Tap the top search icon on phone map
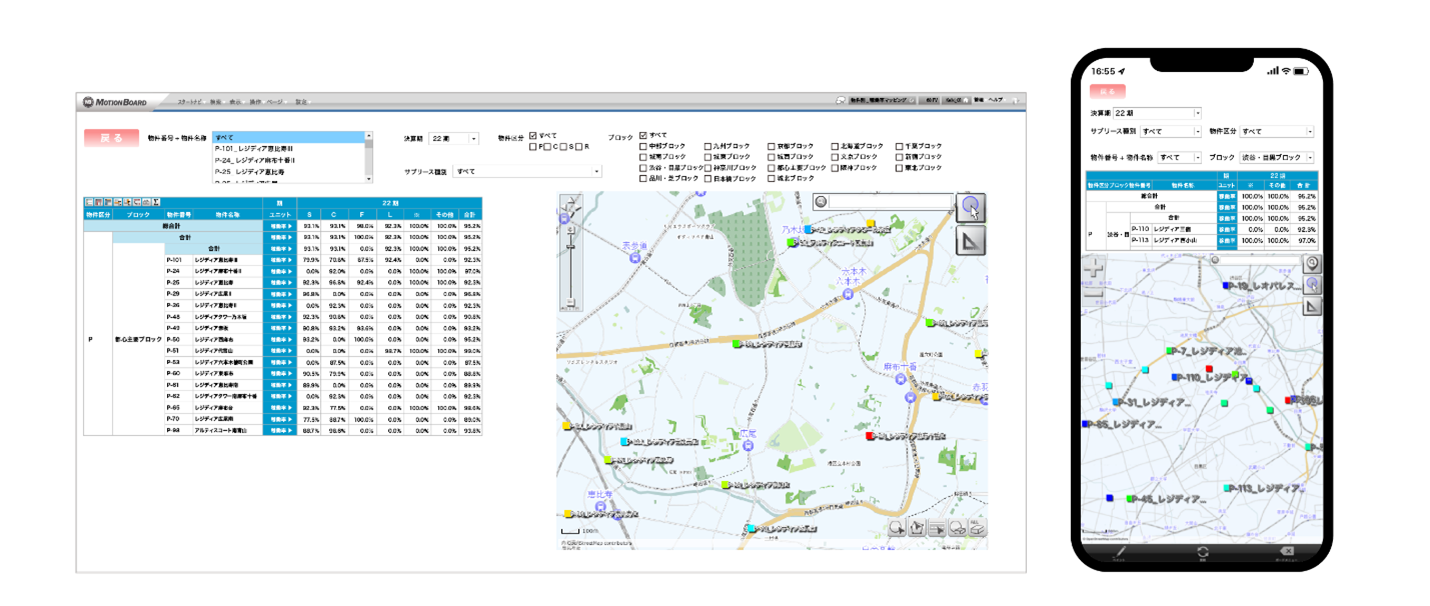The width and height of the screenshot is (1430, 606). (x=1313, y=263)
